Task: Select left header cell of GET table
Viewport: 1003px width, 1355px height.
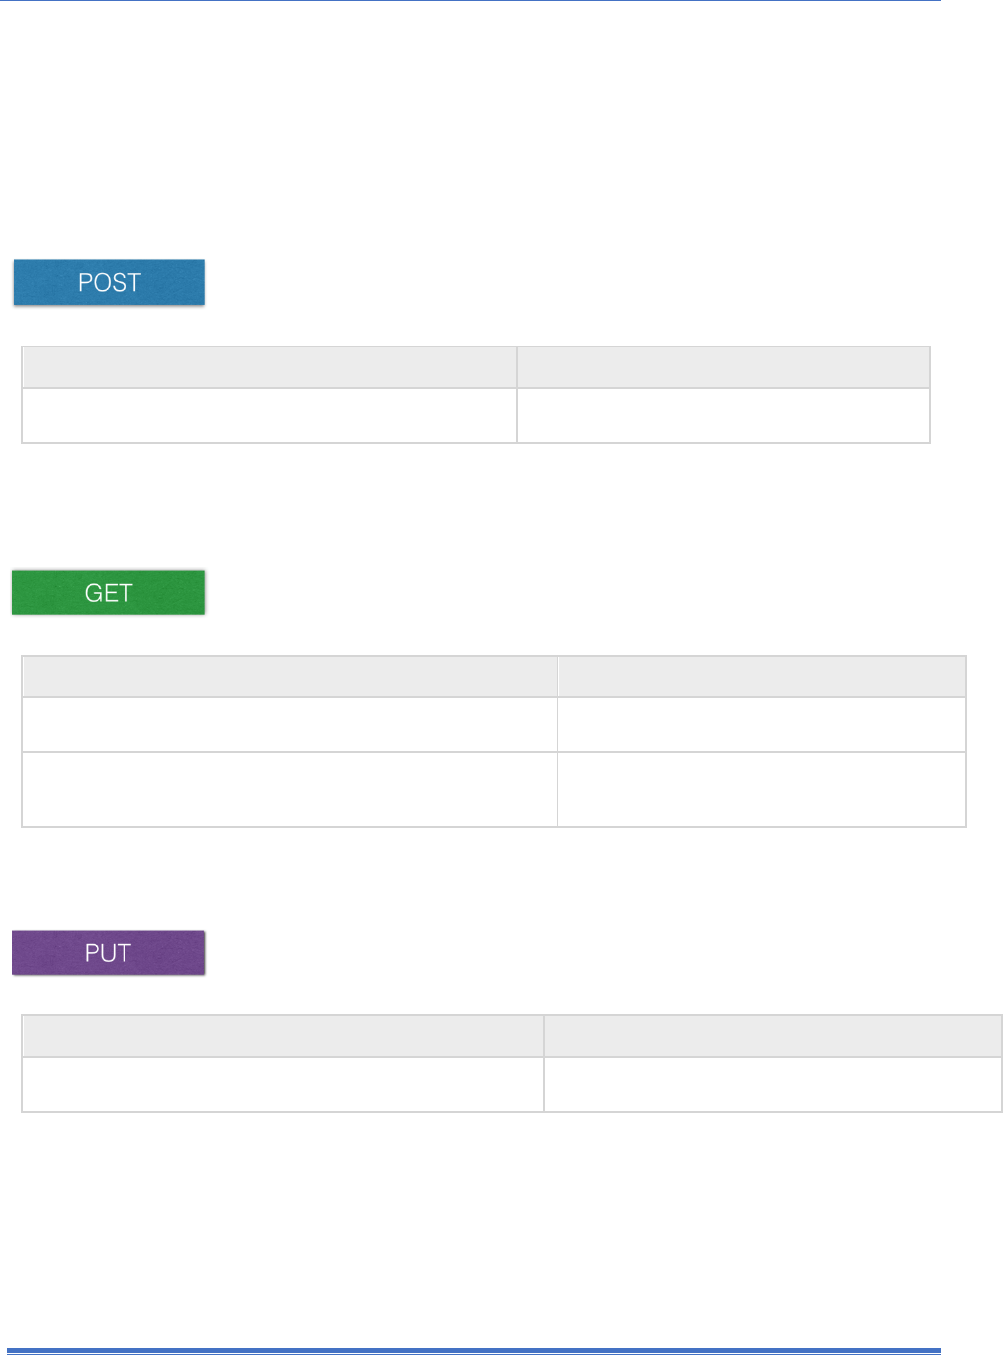Action: 289,676
